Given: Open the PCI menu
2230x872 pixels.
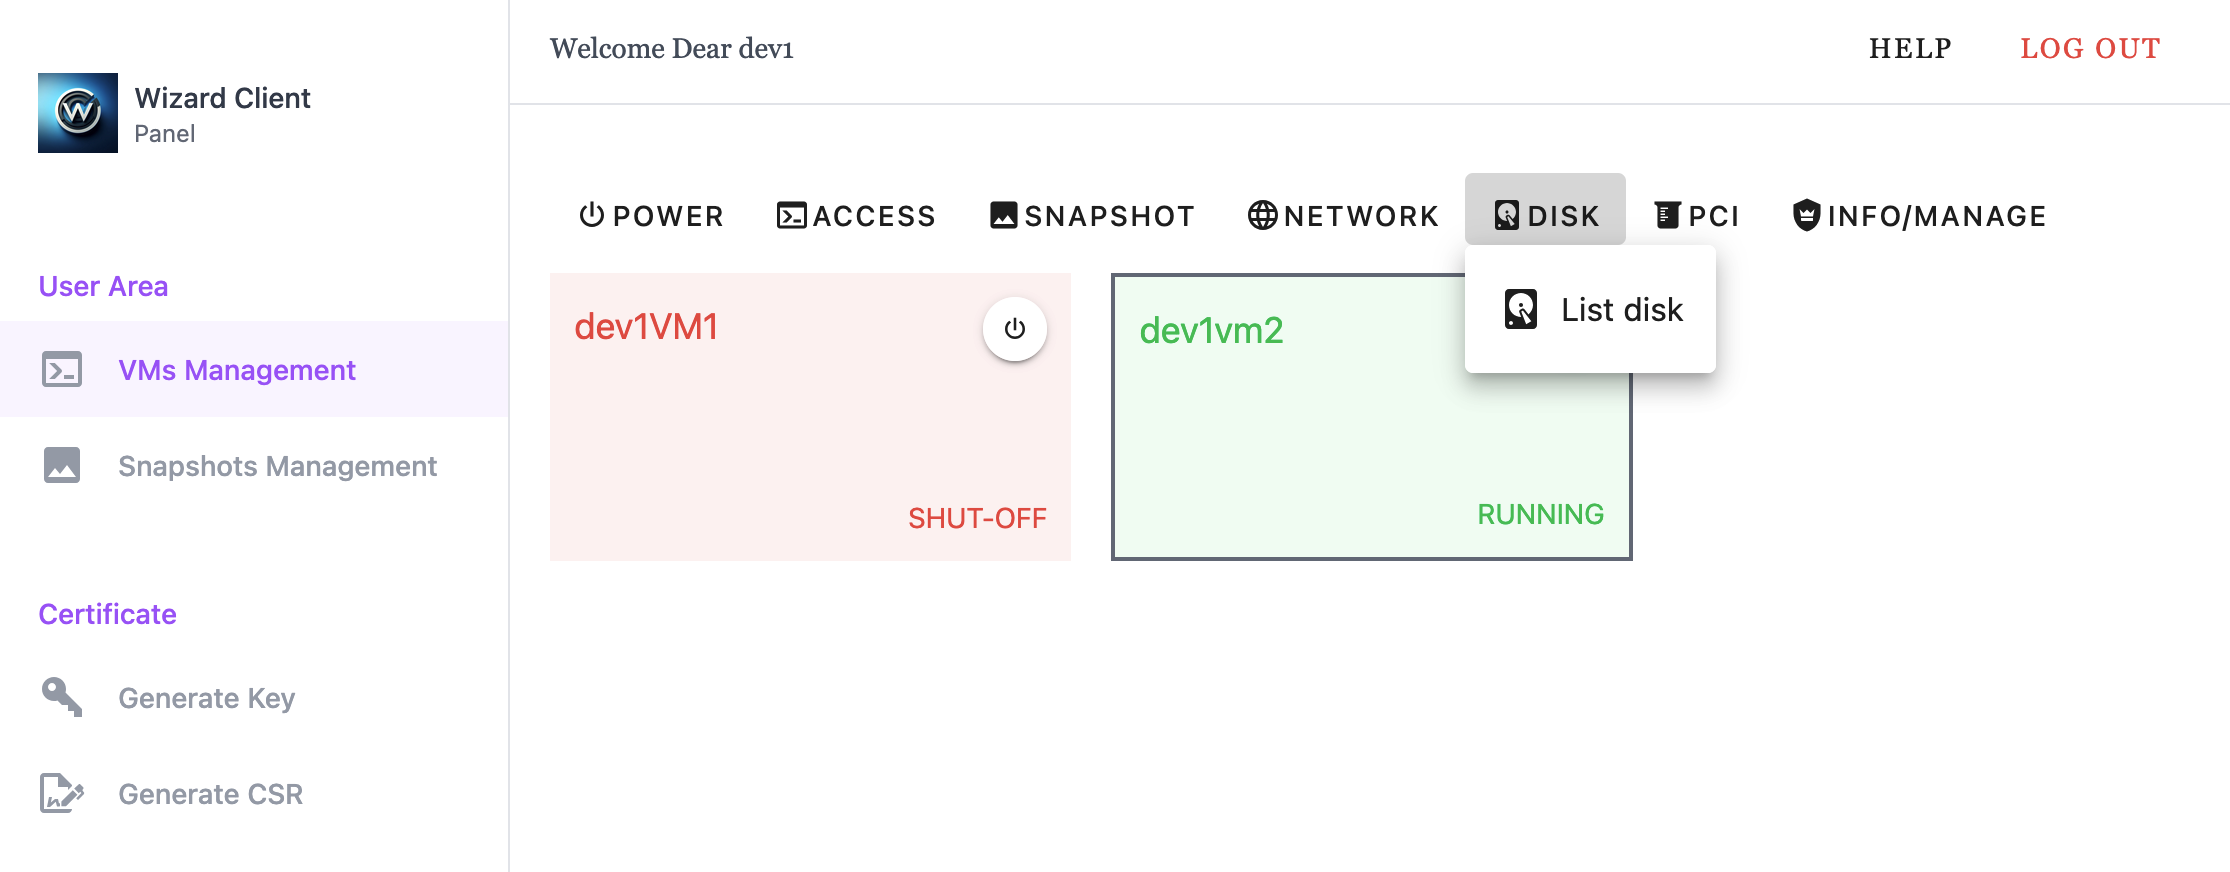Looking at the screenshot, I should (x=1696, y=216).
